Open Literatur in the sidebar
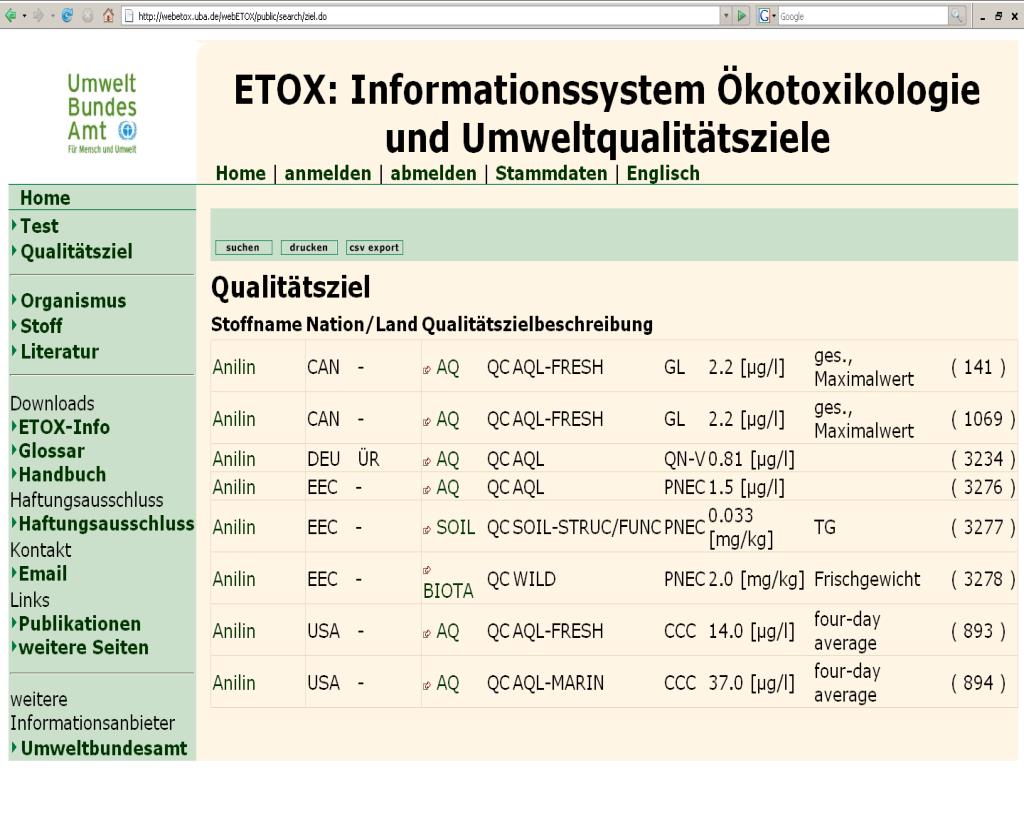This screenshot has height=819, width=1024. (59, 351)
